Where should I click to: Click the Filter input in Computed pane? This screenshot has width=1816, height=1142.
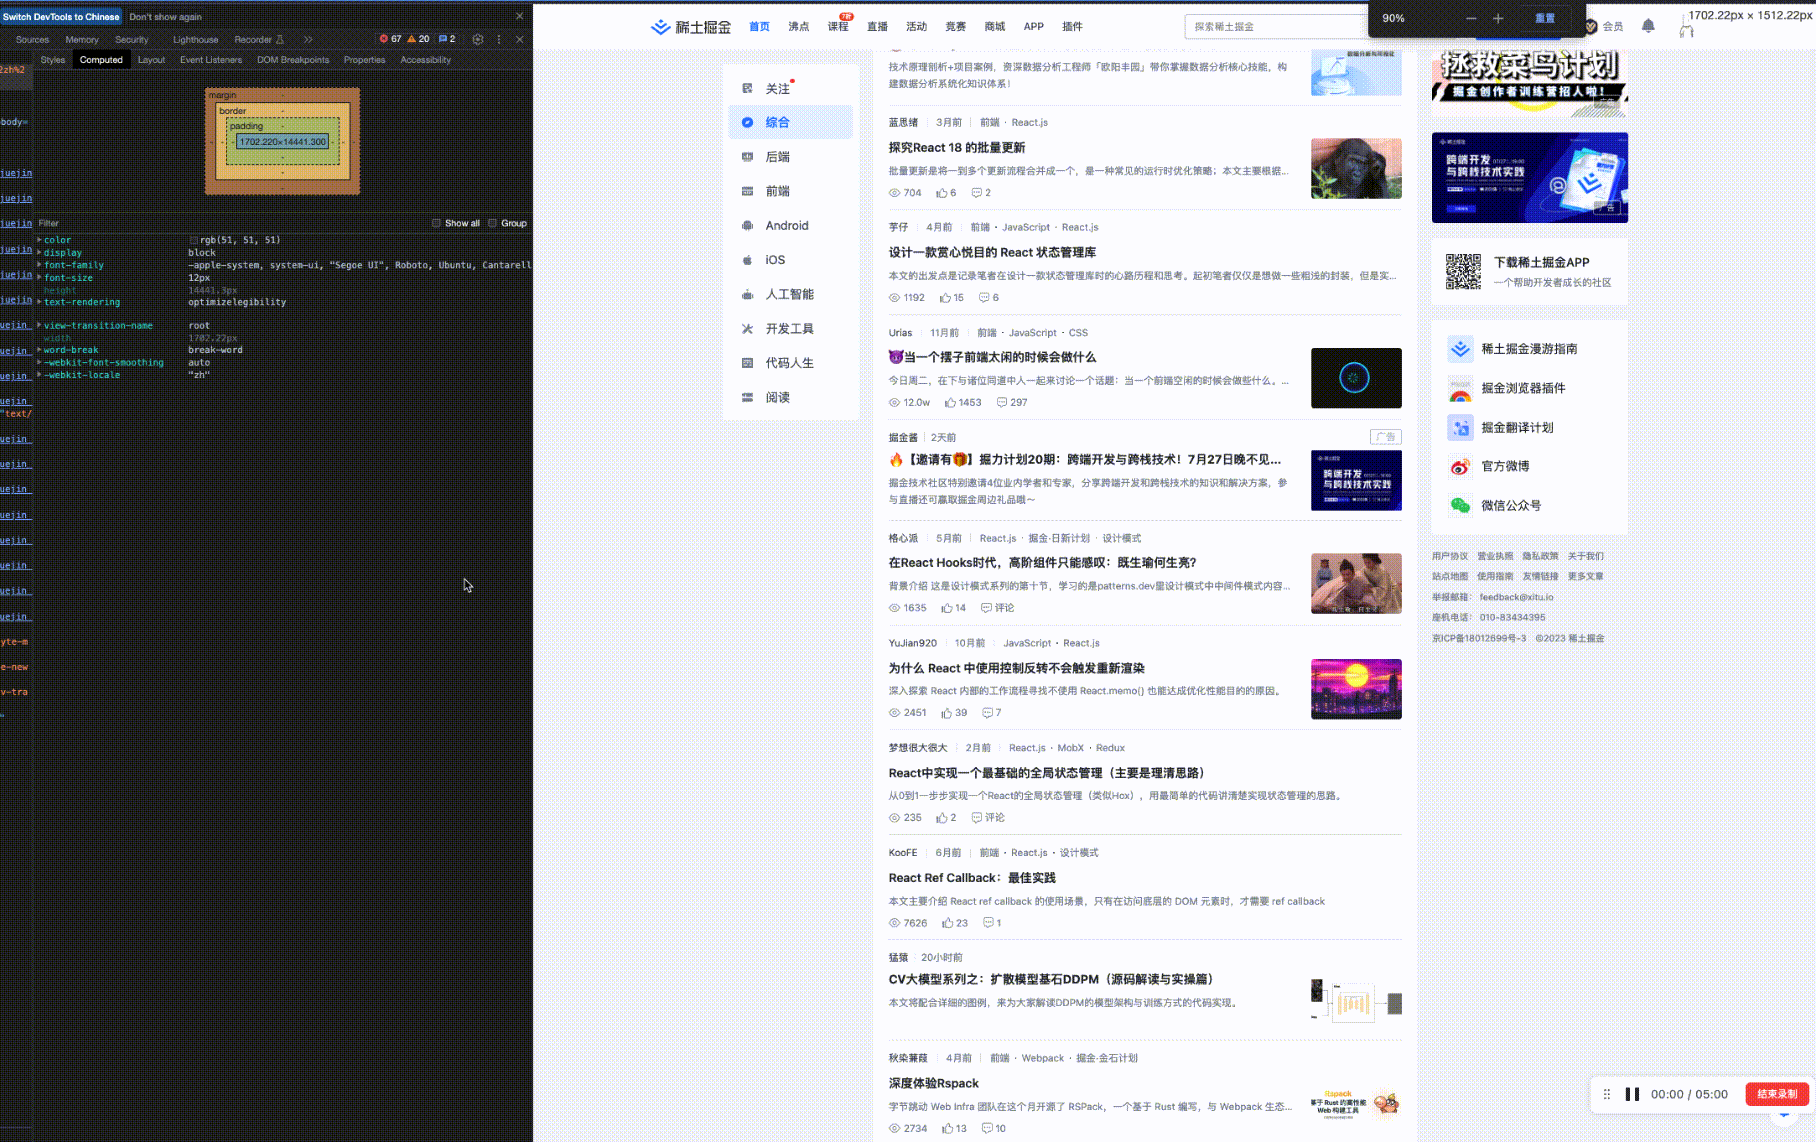pyautogui.click(x=230, y=223)
